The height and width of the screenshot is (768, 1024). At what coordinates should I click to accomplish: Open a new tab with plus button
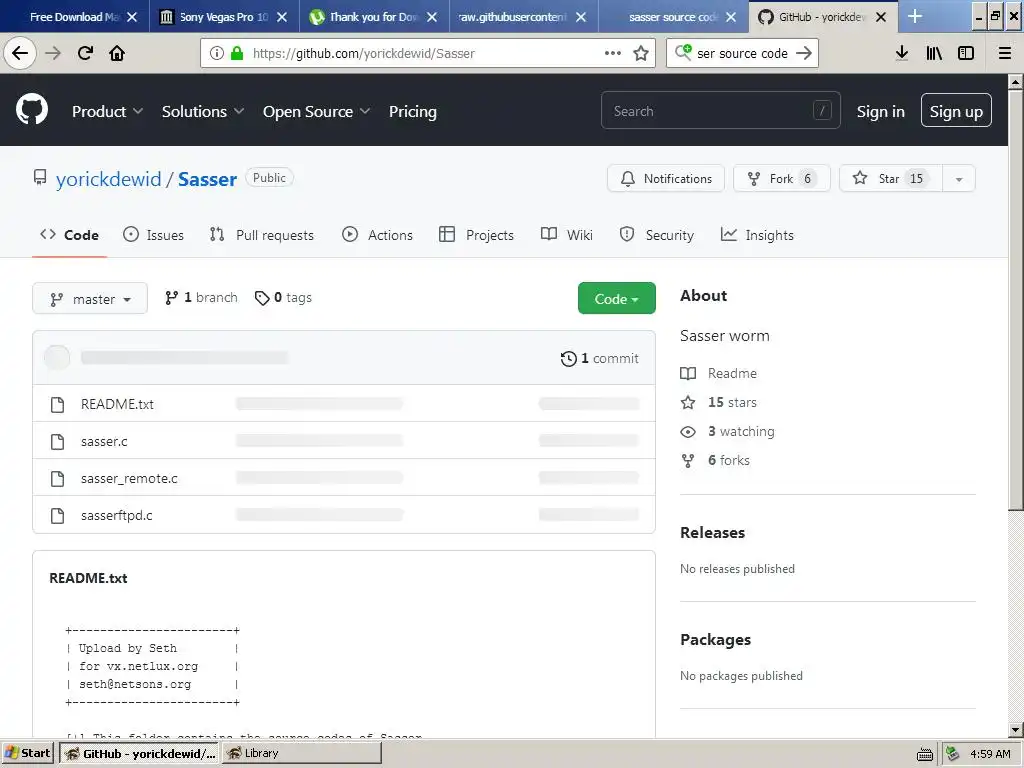click(x=915, y=16)
